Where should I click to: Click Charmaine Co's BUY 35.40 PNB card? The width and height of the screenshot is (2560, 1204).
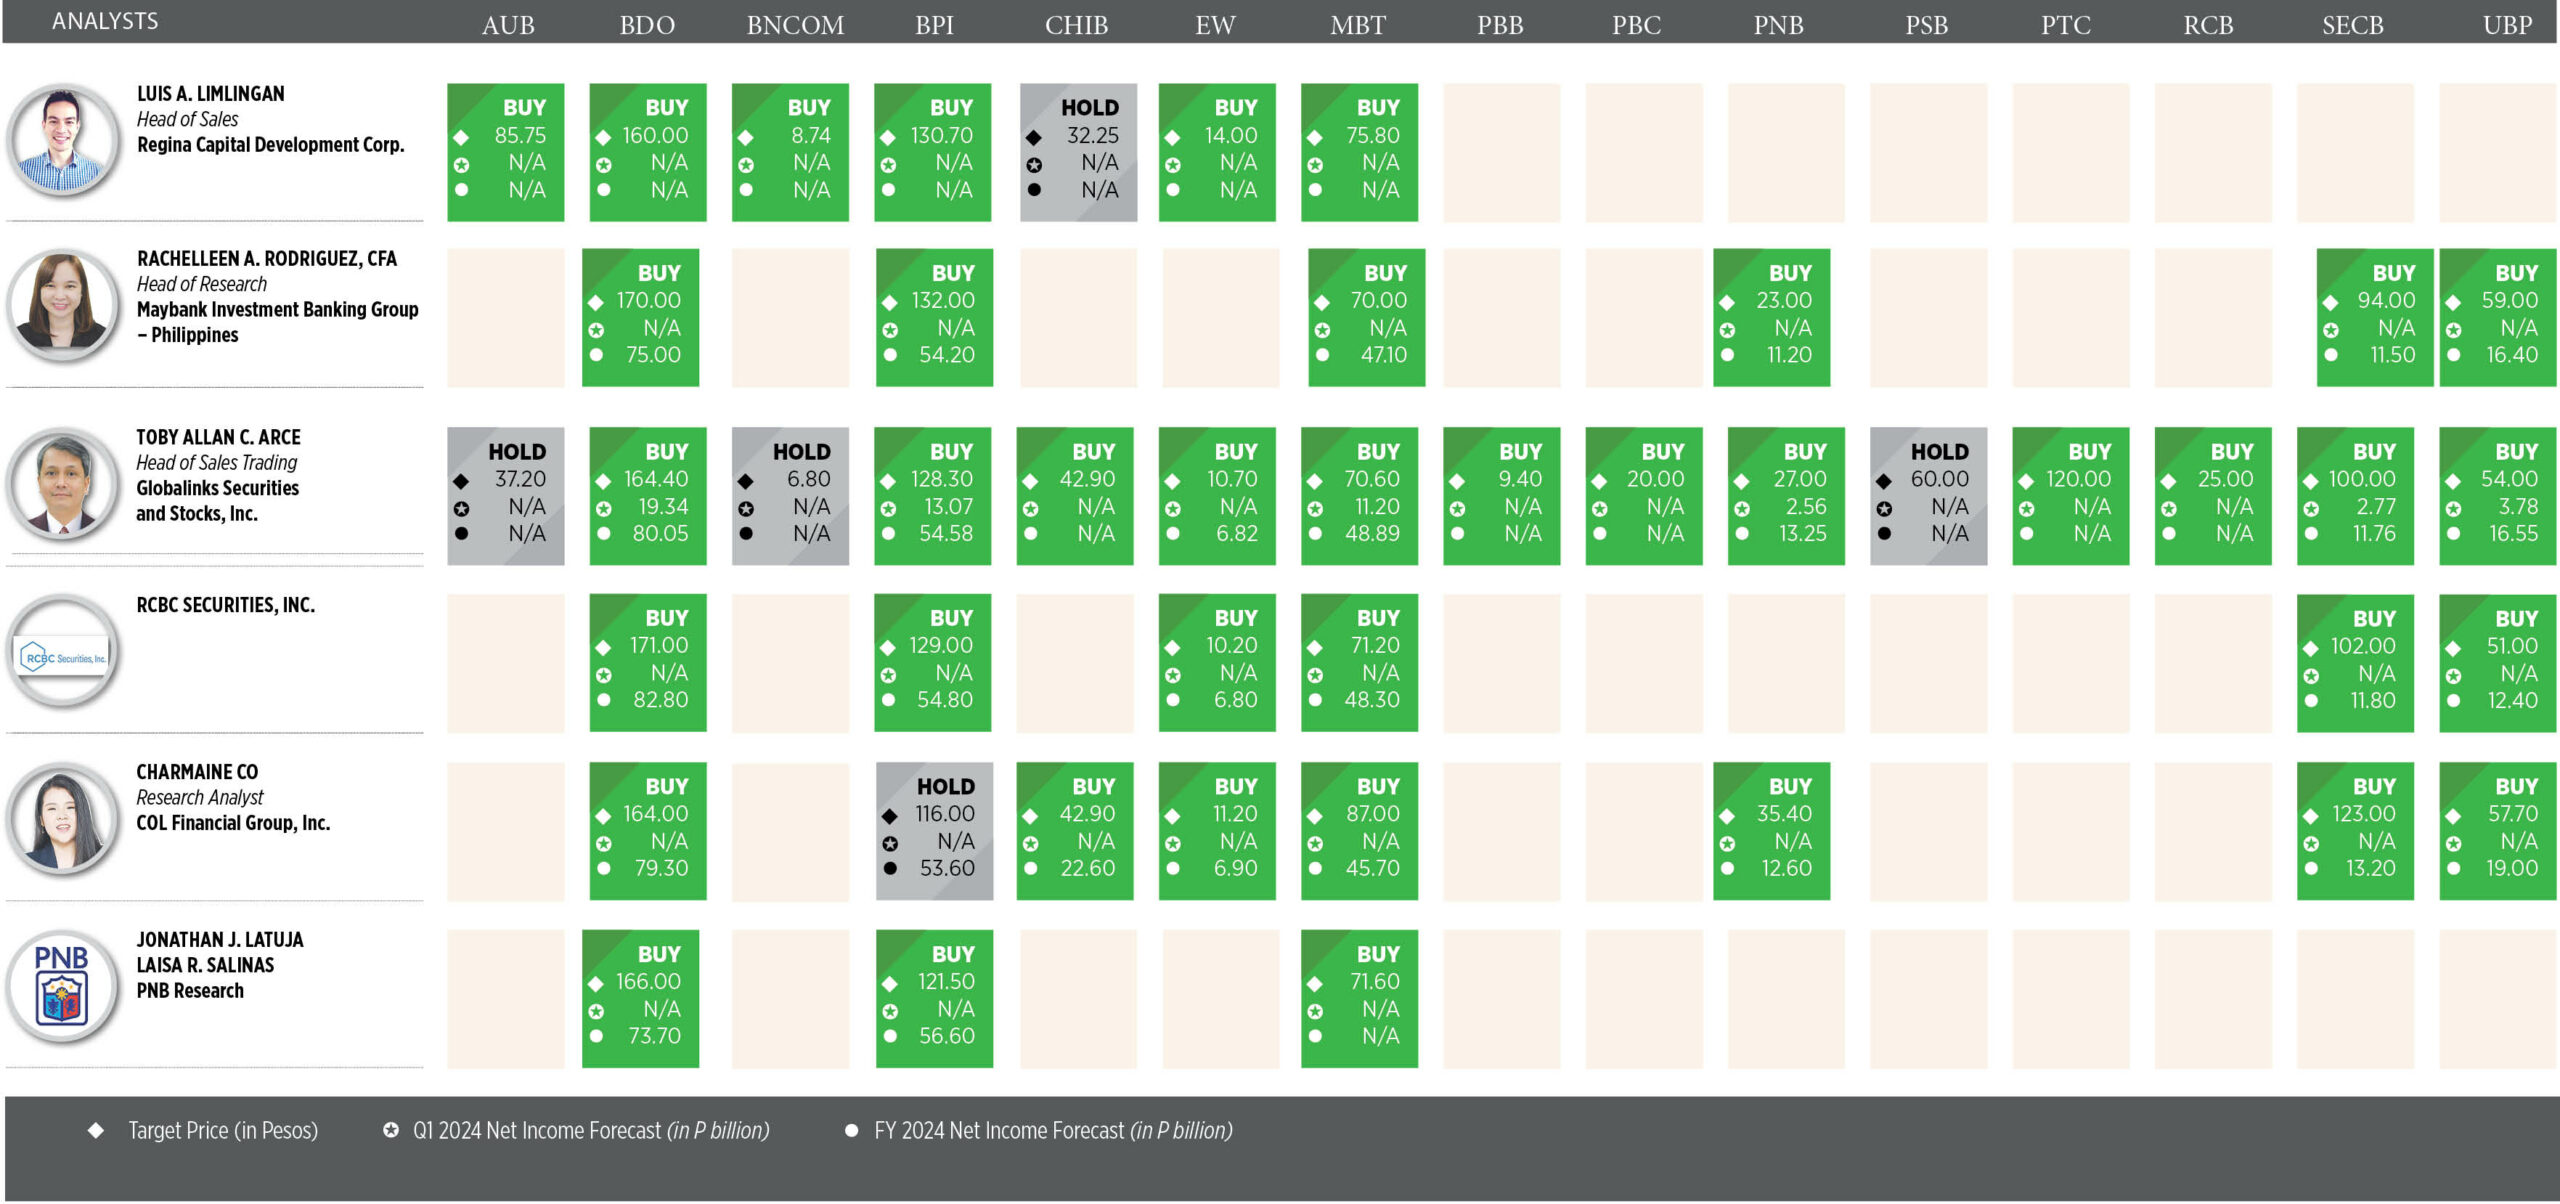(1771, 831)
